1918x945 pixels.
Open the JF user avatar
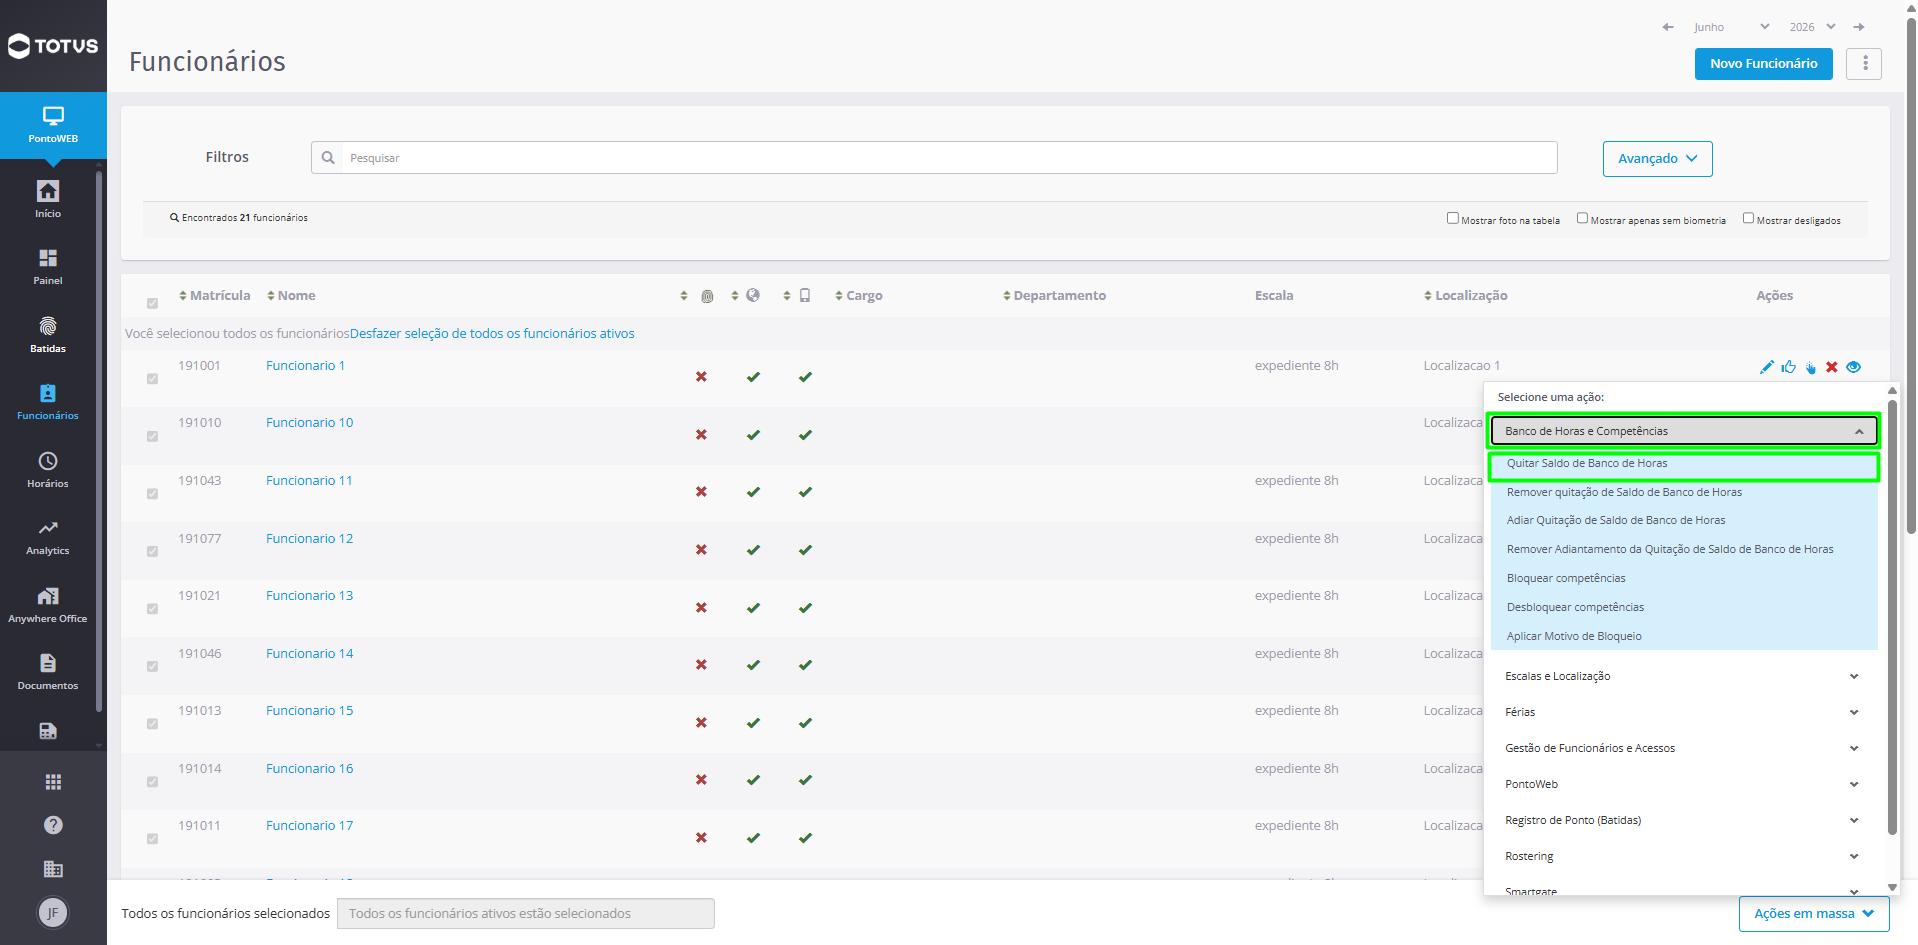tap(53, 912)
